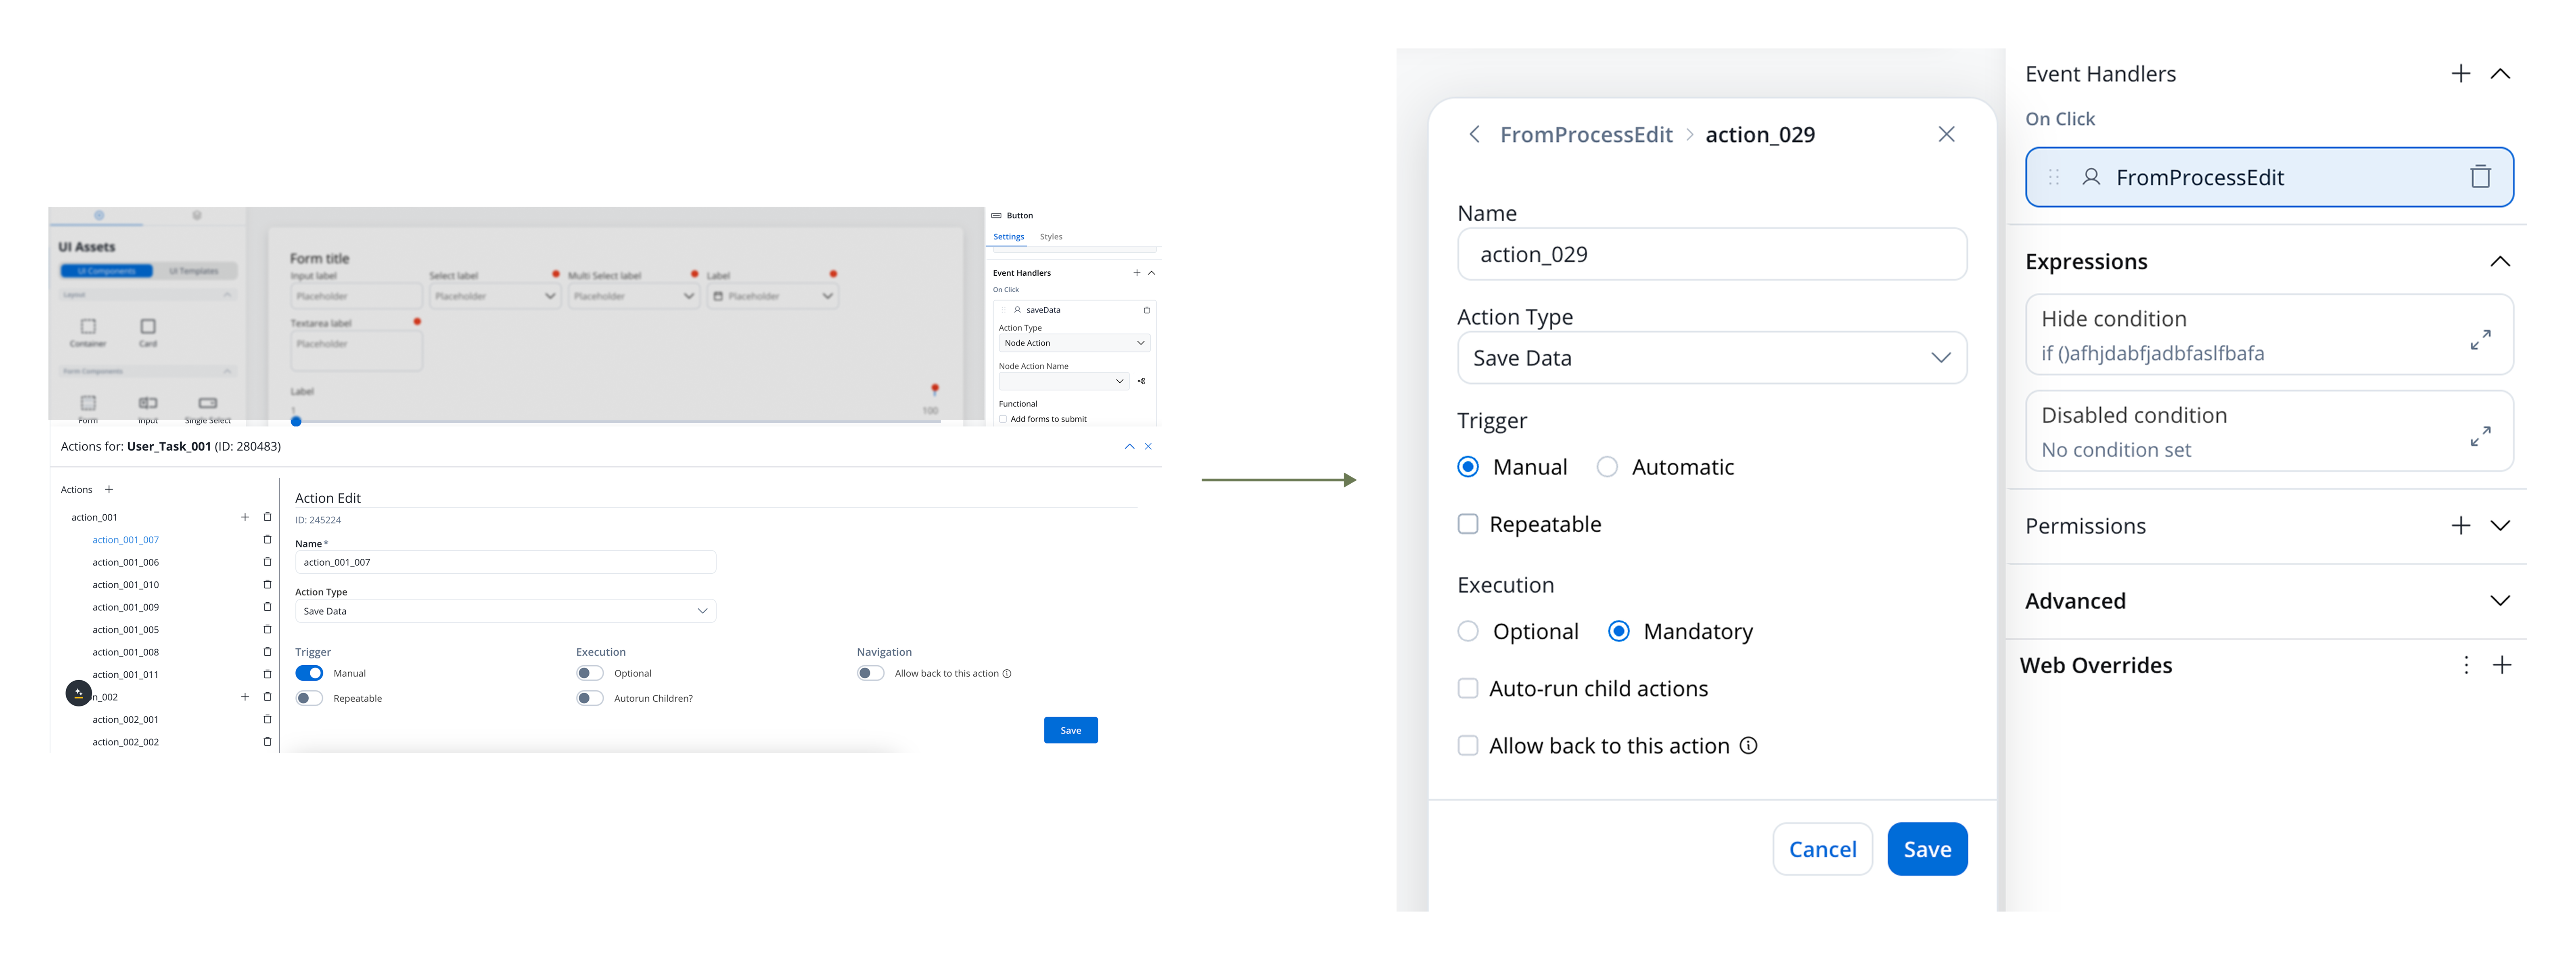Select the Automatic trigger radio button
This screenshot has width=2576, height=960.
pos(1607,467)
